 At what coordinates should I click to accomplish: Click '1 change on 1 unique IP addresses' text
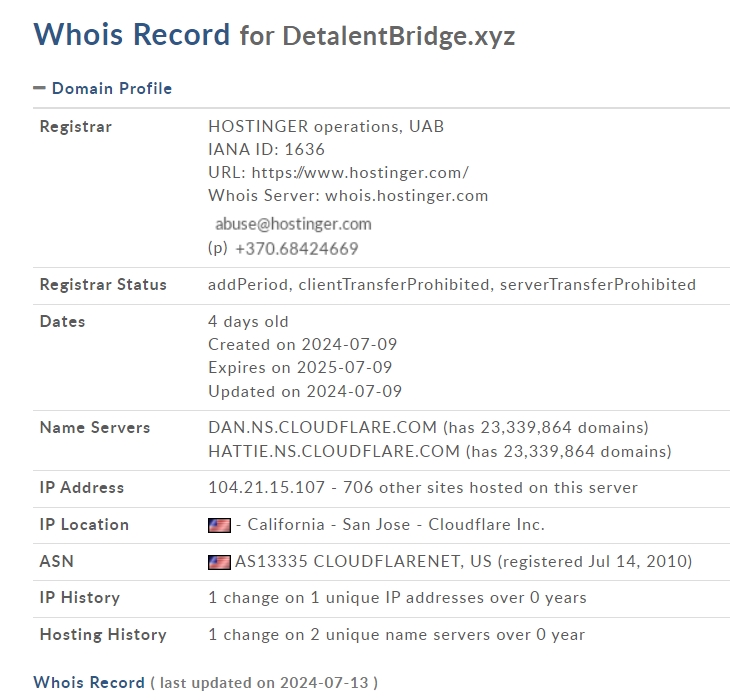[x=397, y=598]
